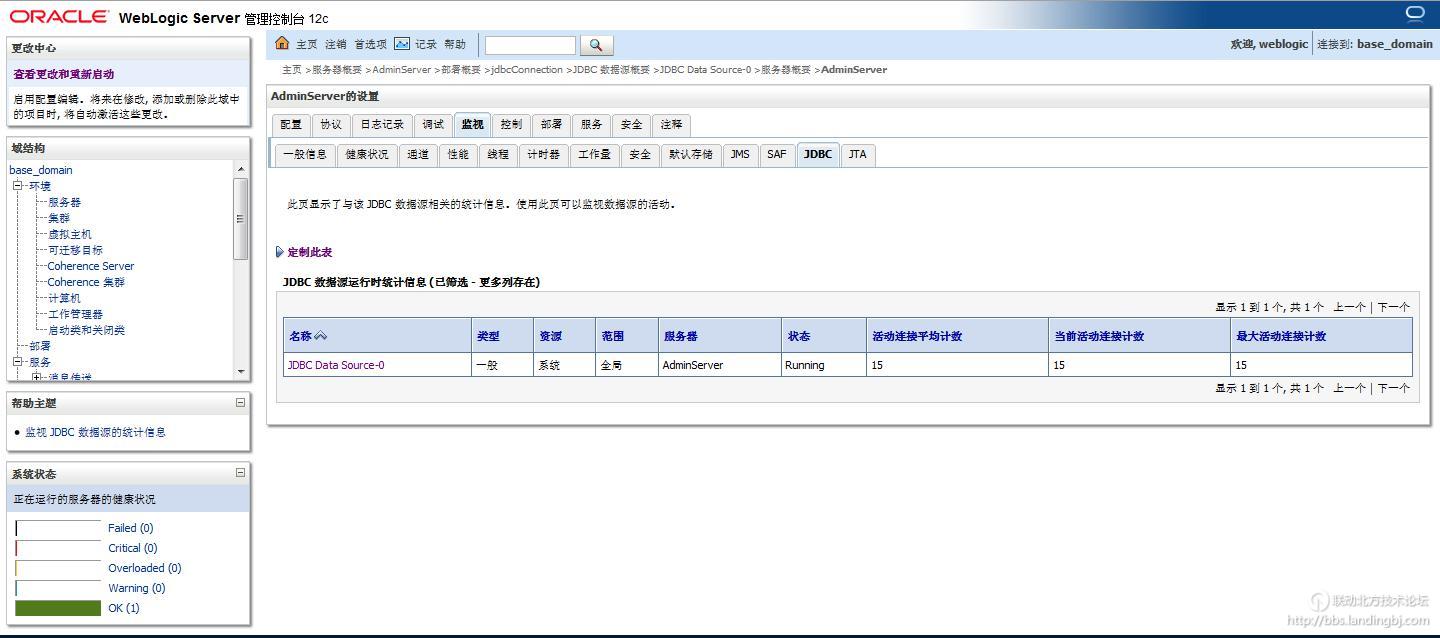The image size is (1440, 638).
Task: Click the 主页 home icon in the toolbar
Action: (283, 44)
